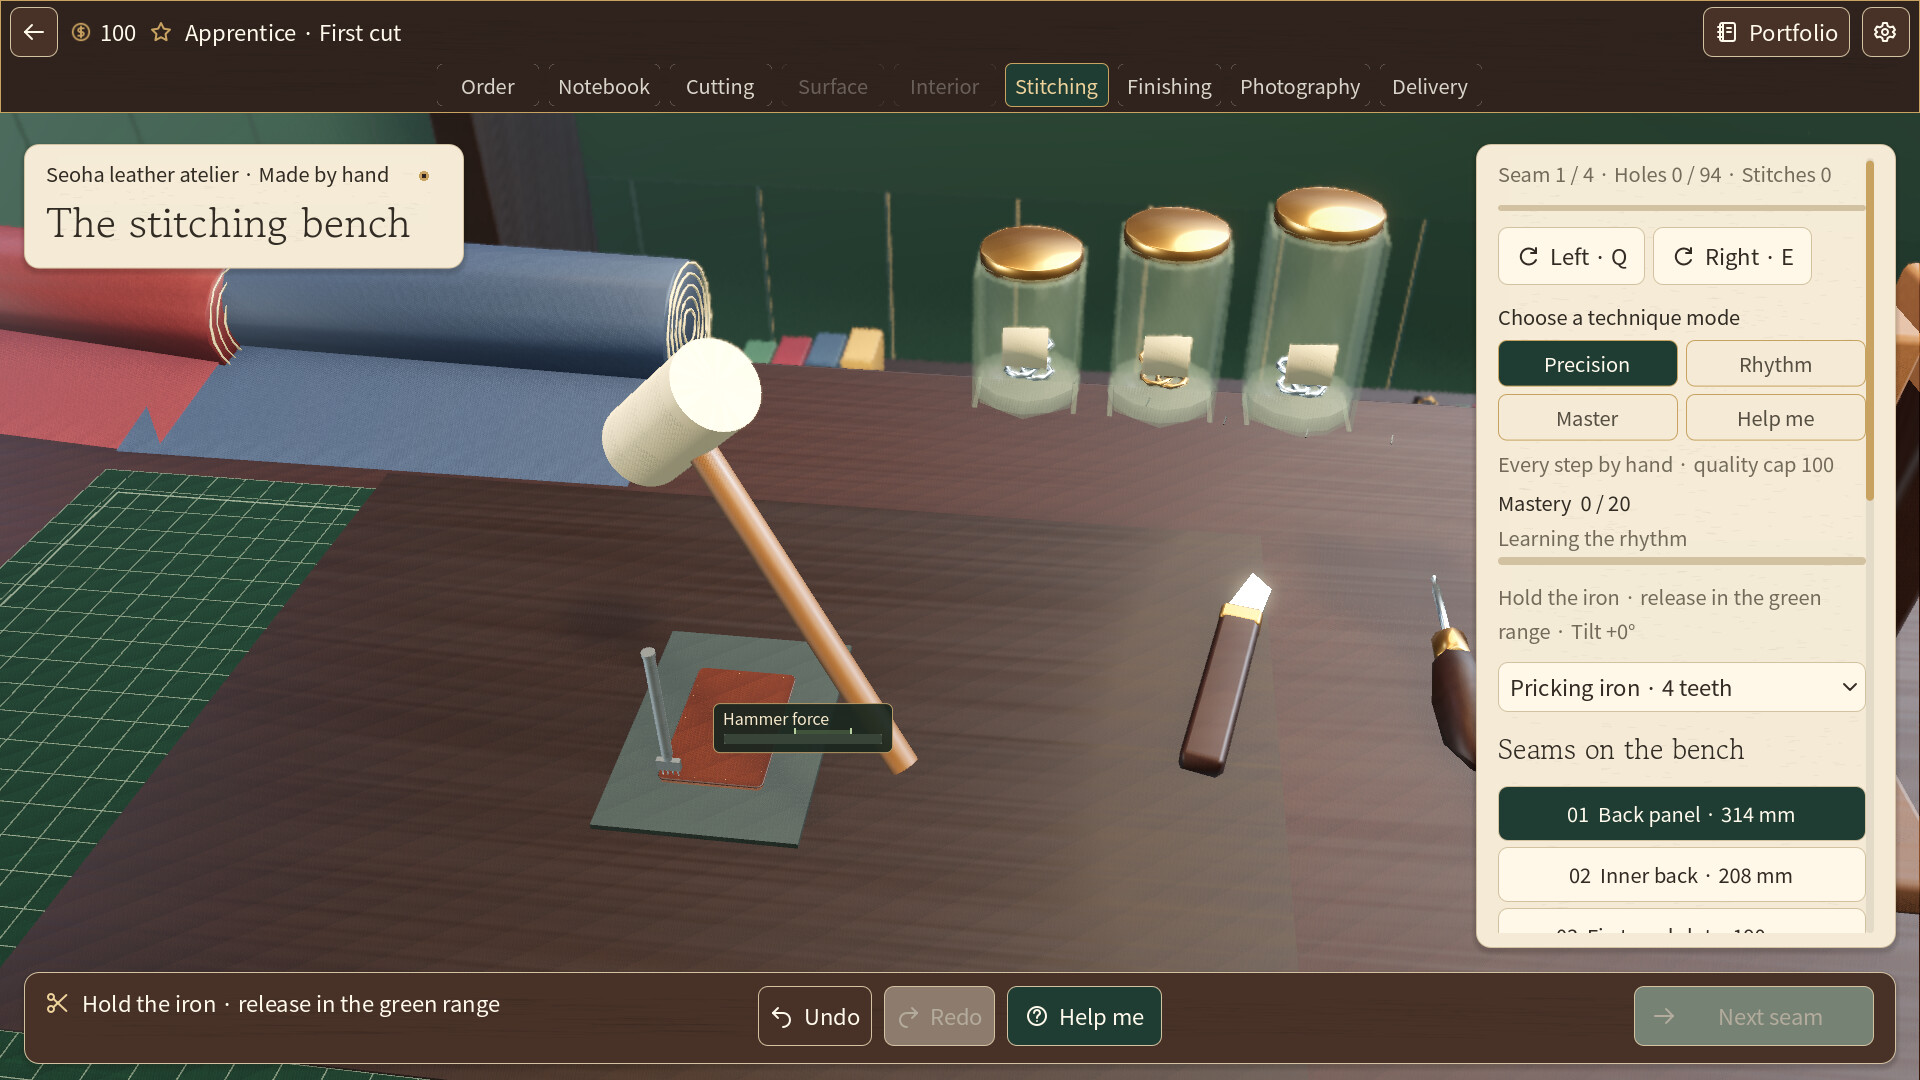Click the Hammer force gauge
Screen dimensions: 1920x1080
(803, 728)
